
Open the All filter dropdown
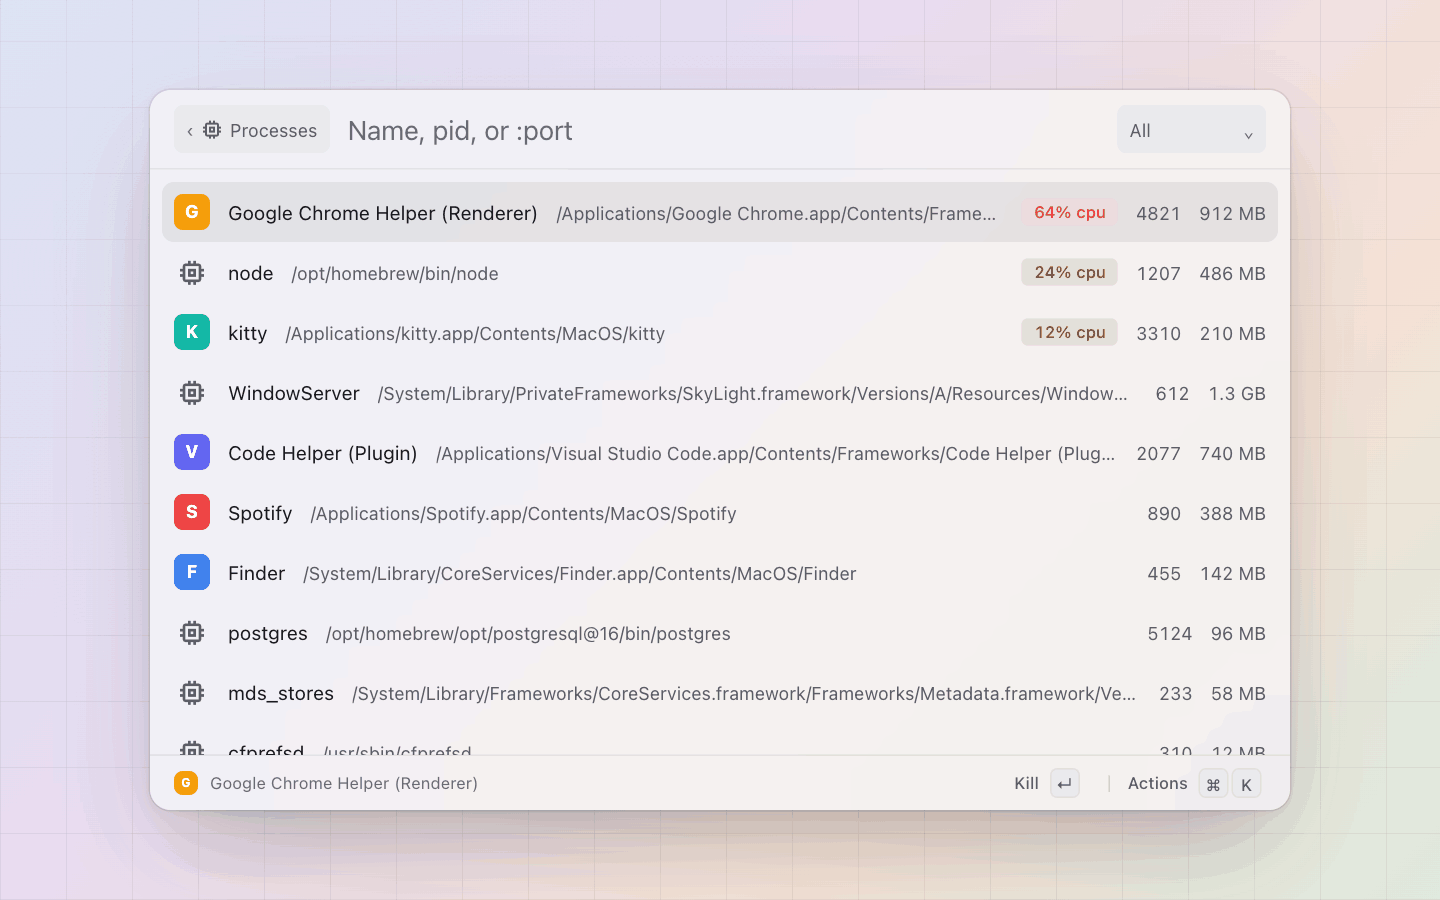pos(1191,130)
